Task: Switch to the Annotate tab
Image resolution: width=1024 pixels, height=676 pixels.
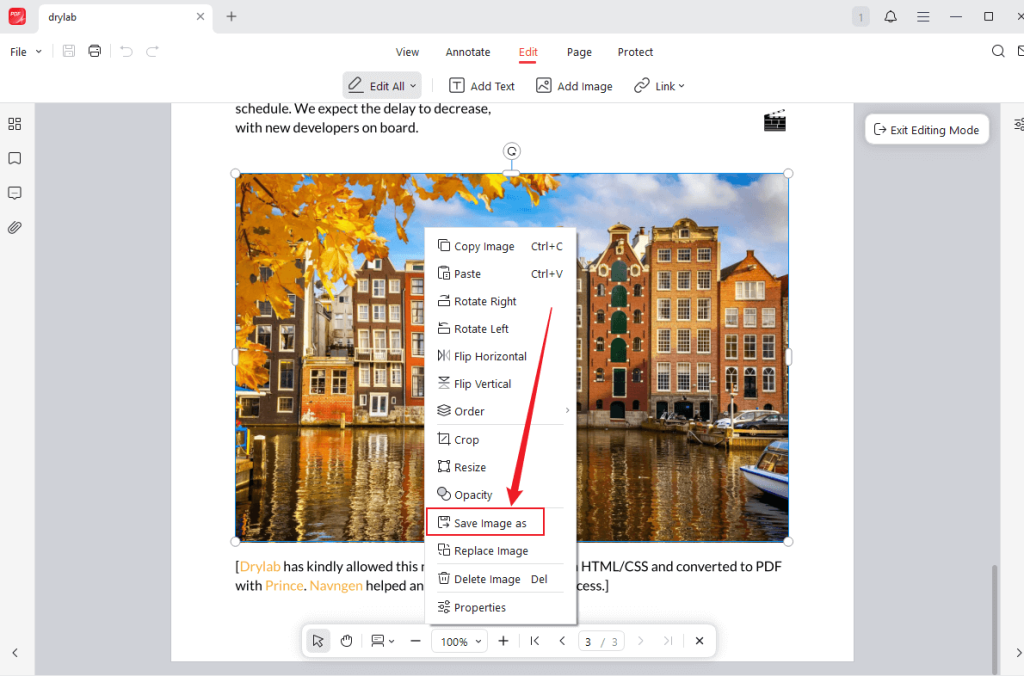Action: [x=467, y=51]
